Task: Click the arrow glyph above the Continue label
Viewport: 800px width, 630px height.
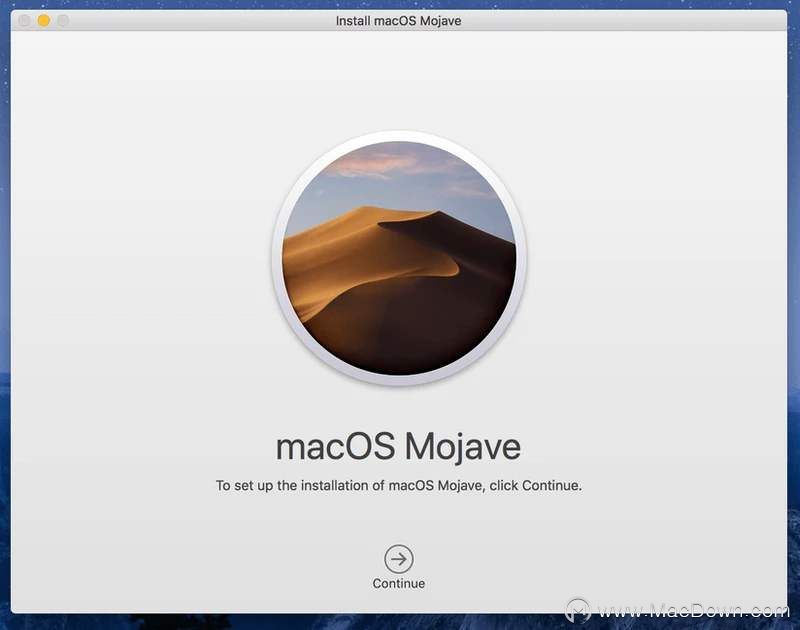Action: pos(399,560)
